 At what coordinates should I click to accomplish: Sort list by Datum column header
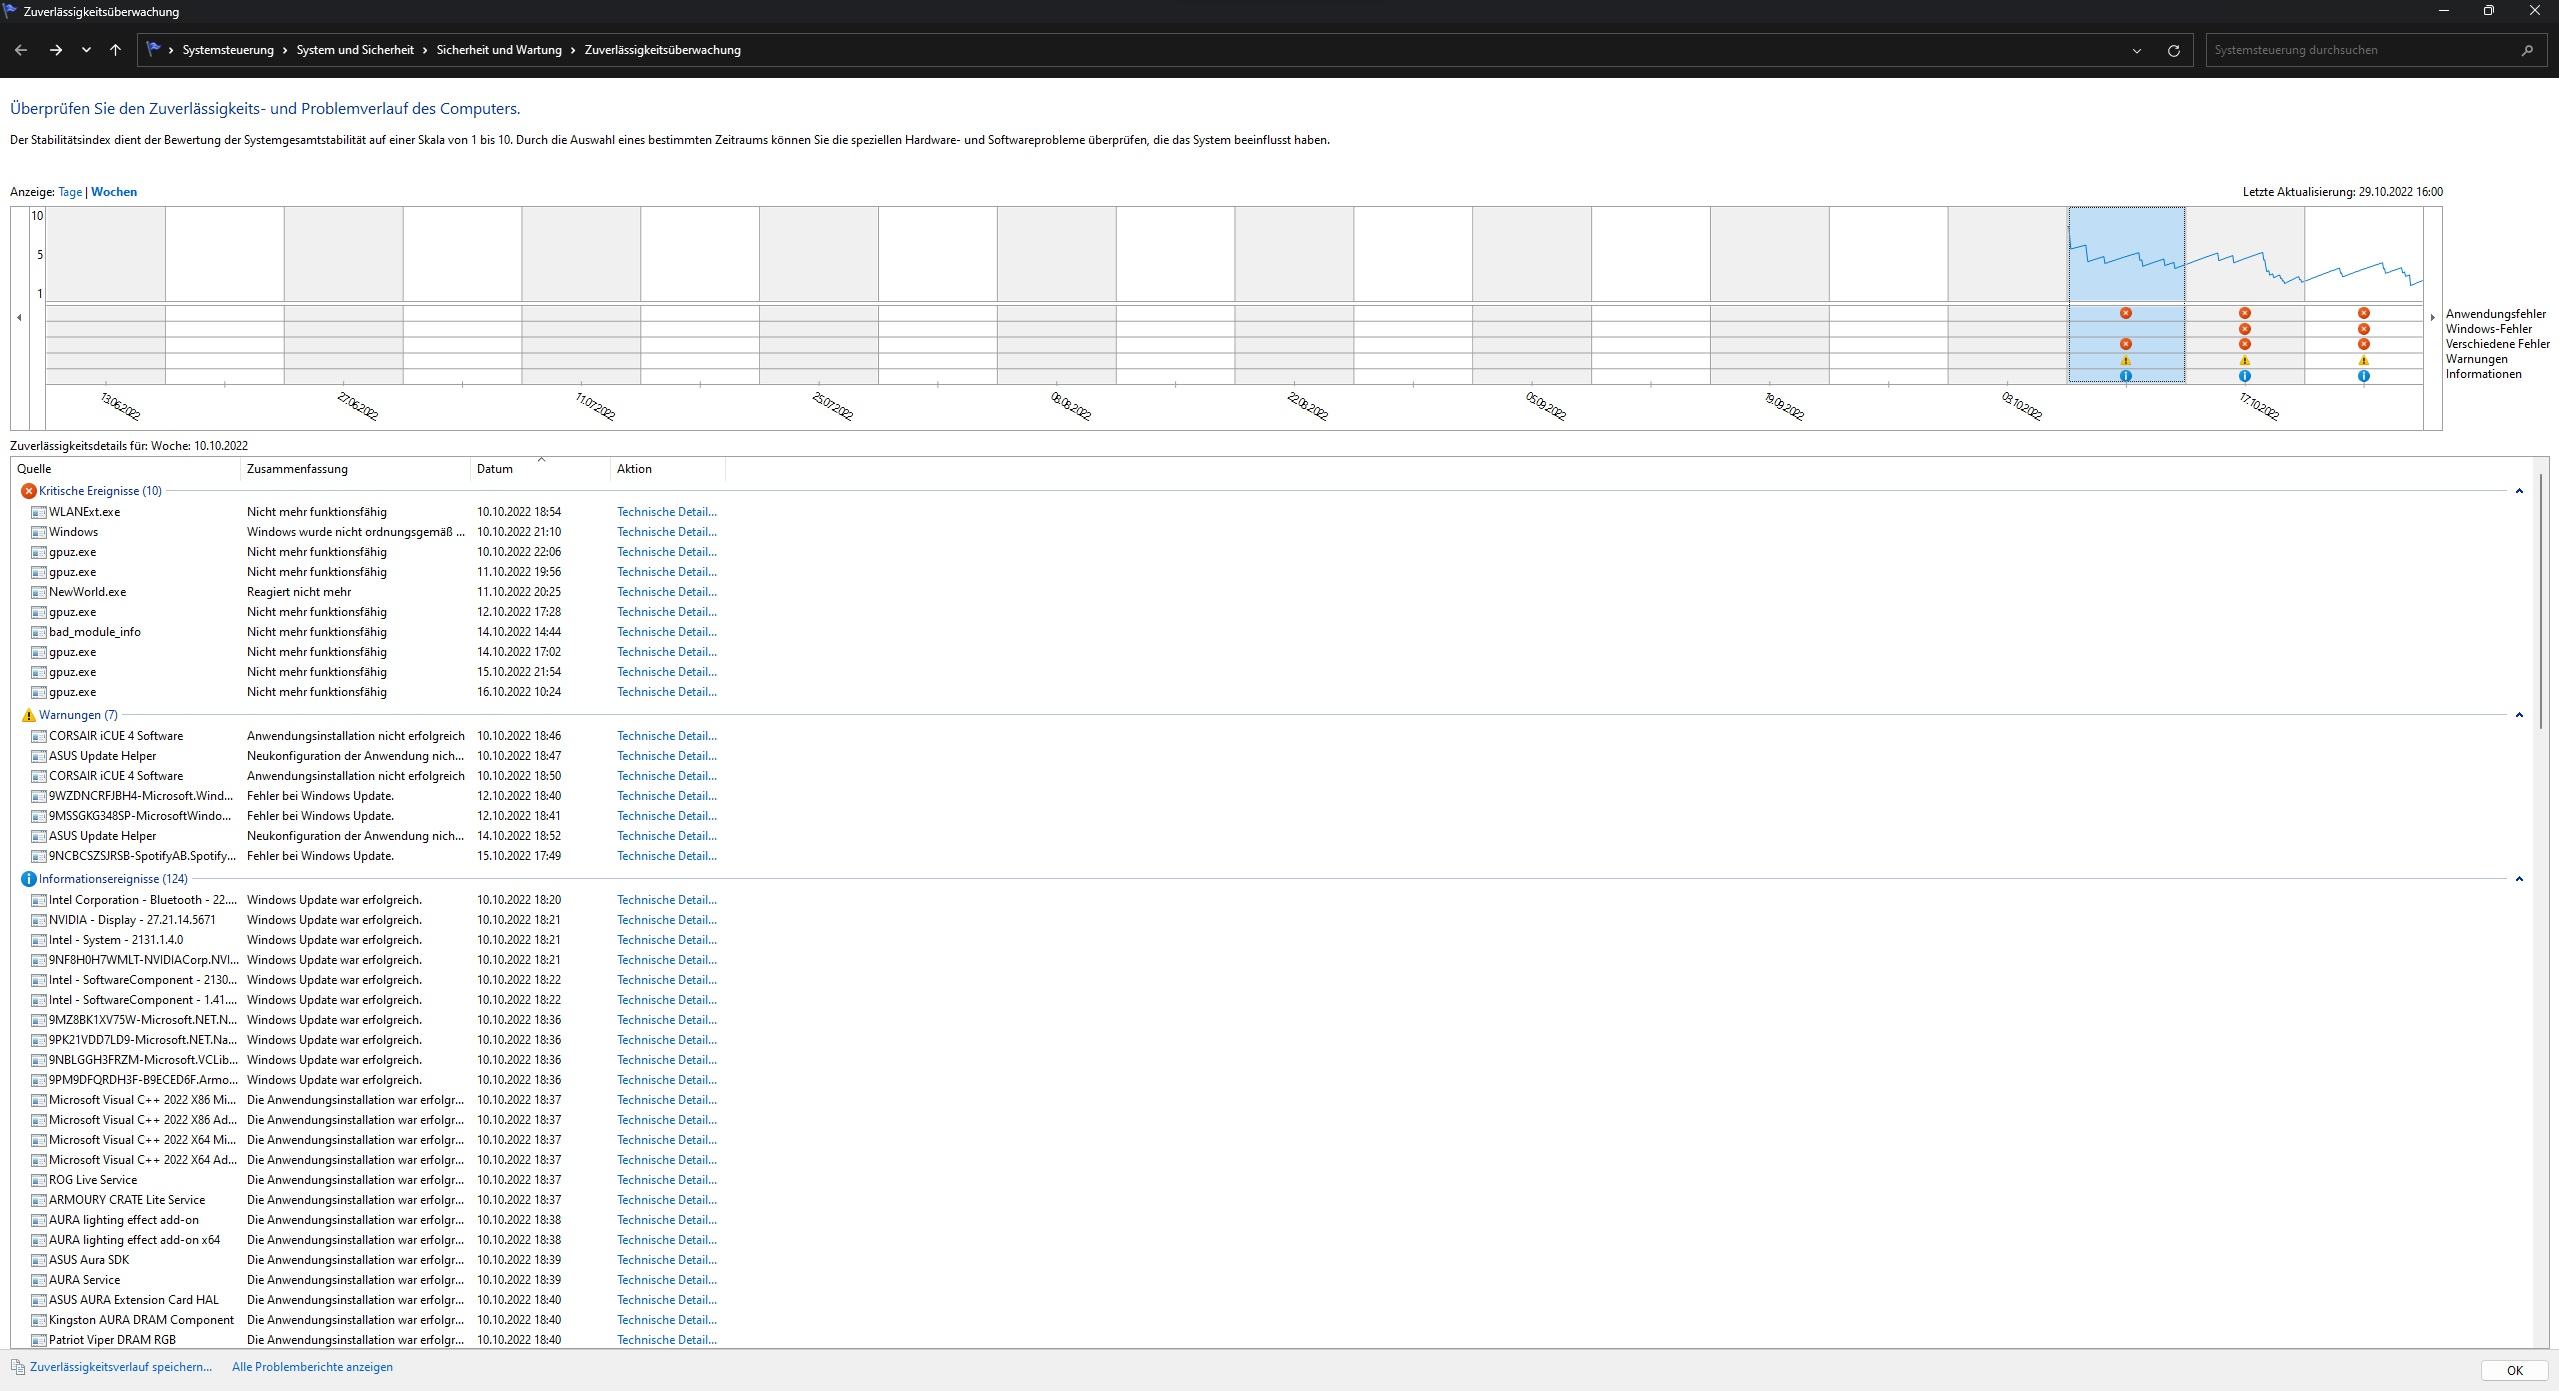[495, 469]
